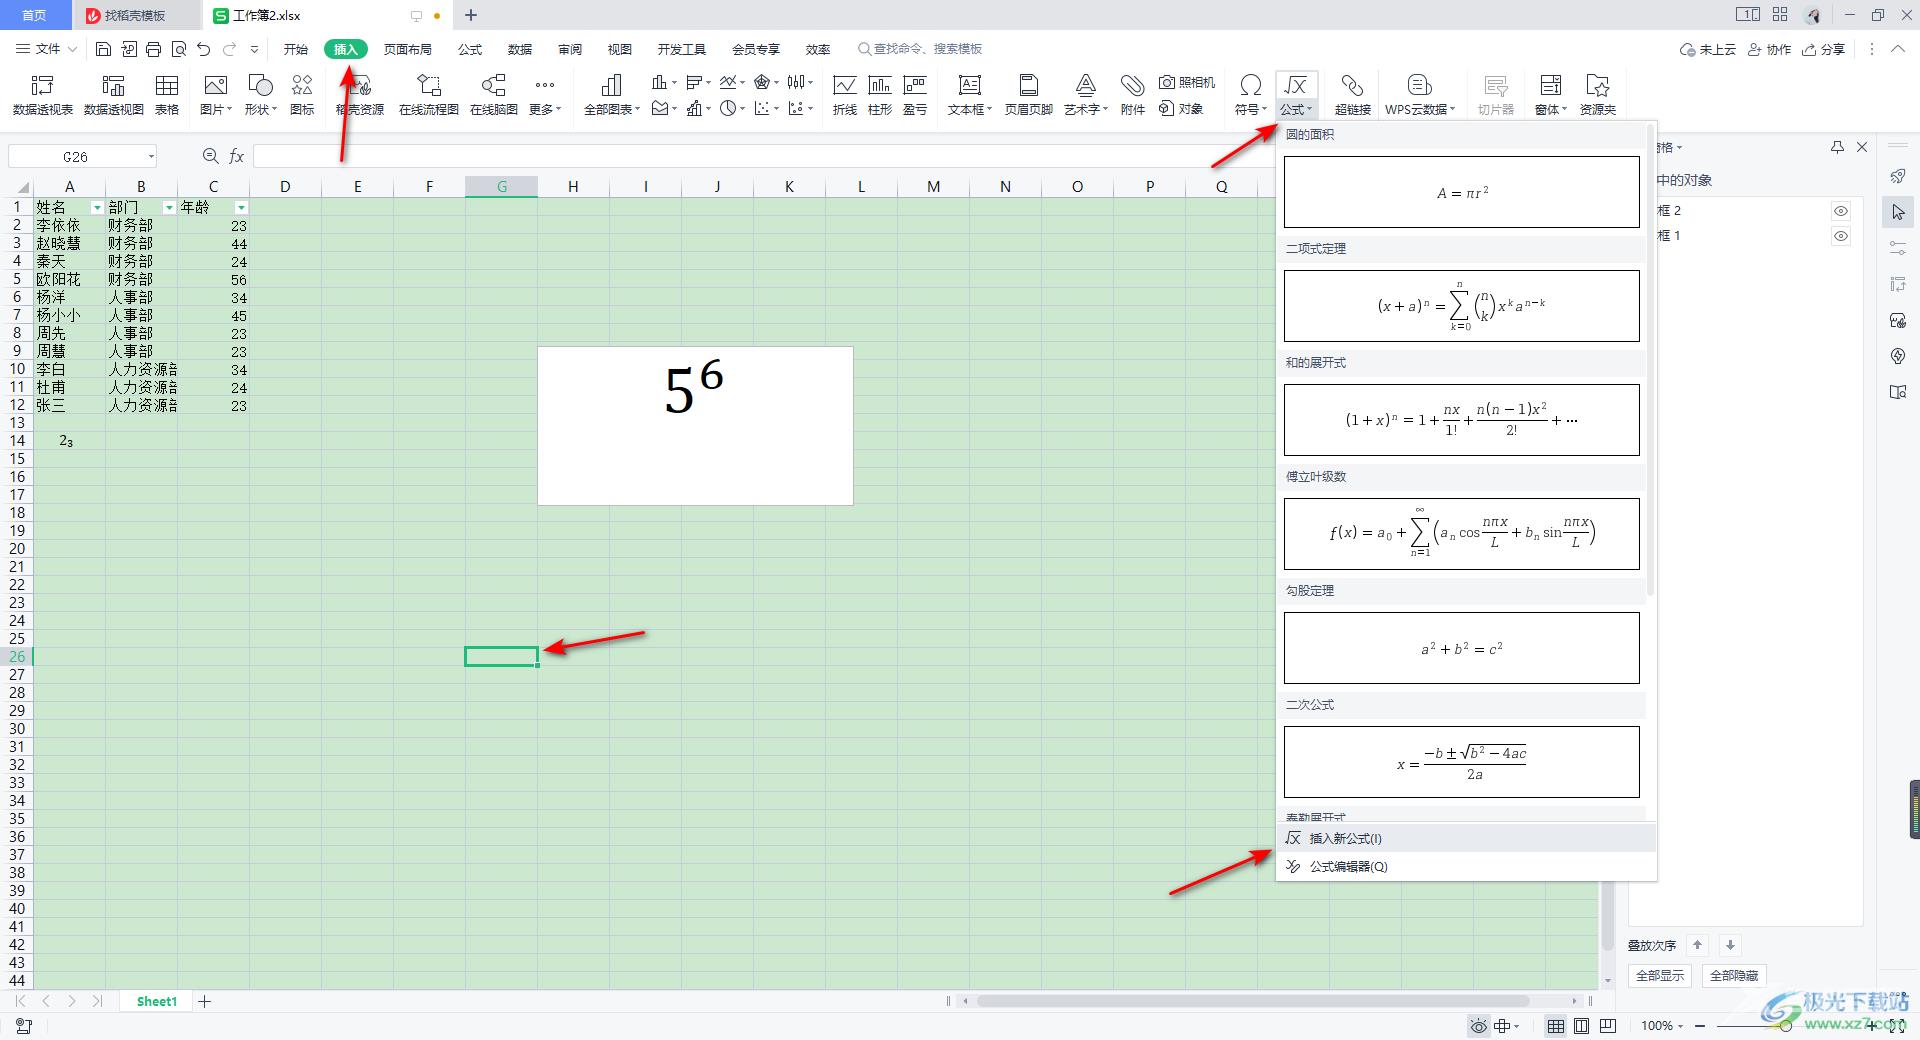Open the 文件 menu
Screen dimensions: 1920x1040
(x=46, y=49)
